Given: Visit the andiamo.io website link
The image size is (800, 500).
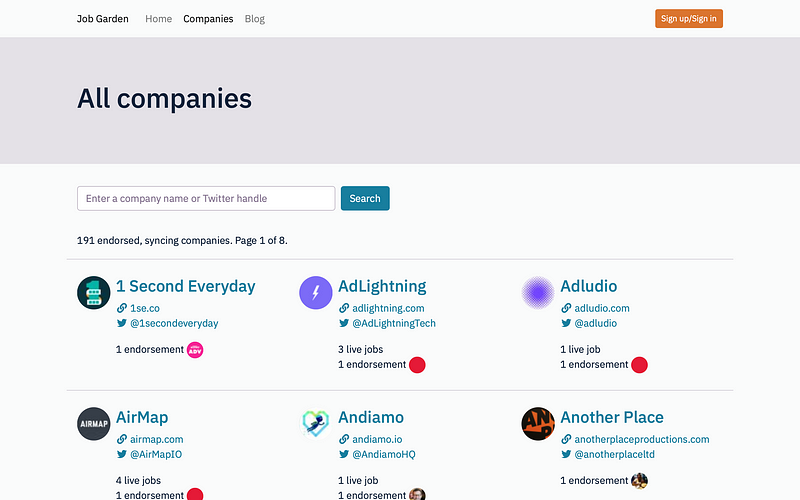Looking at the screenshot, I should pyautogui.click(x=377, y=439).
